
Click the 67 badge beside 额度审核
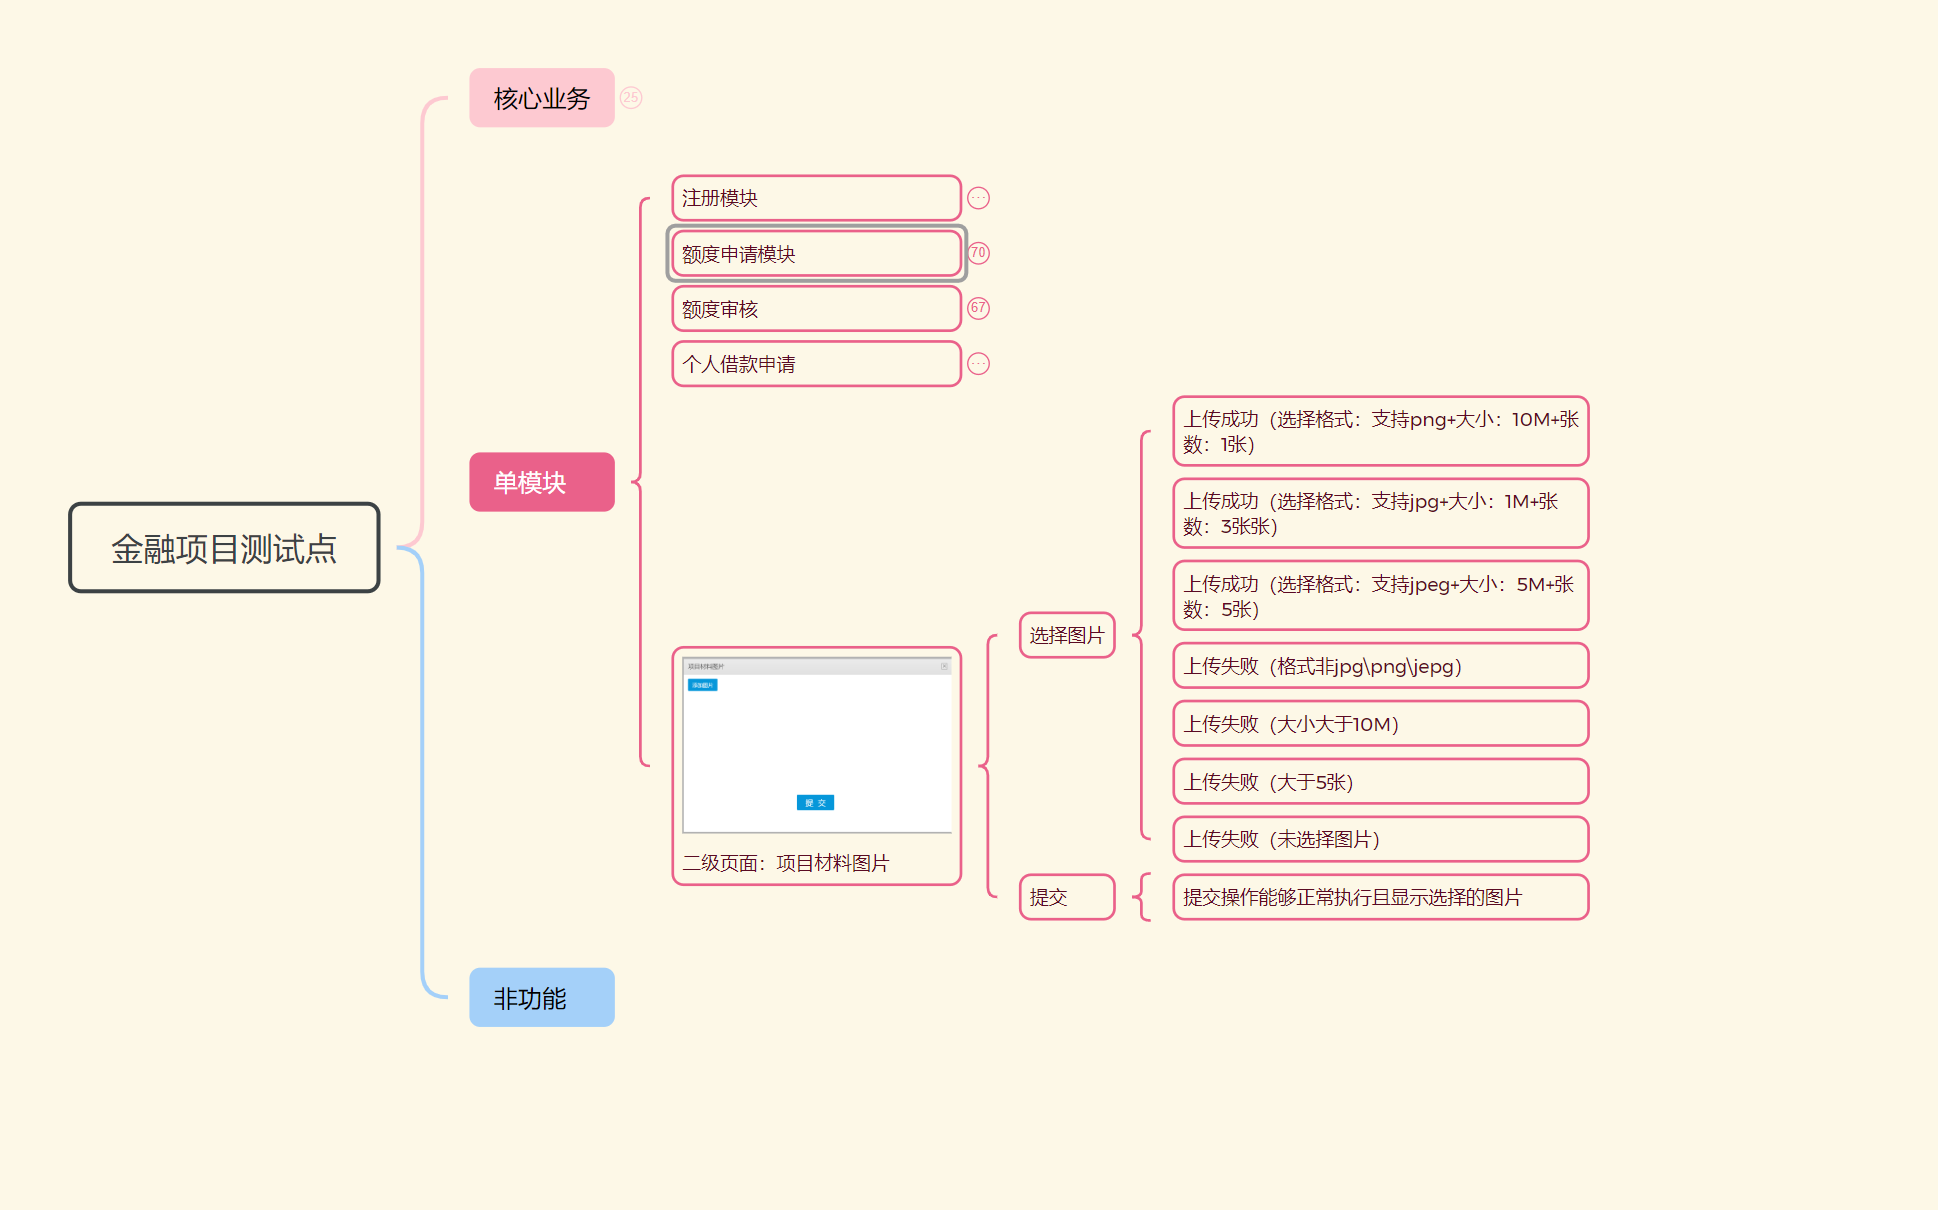coord(978,308)
